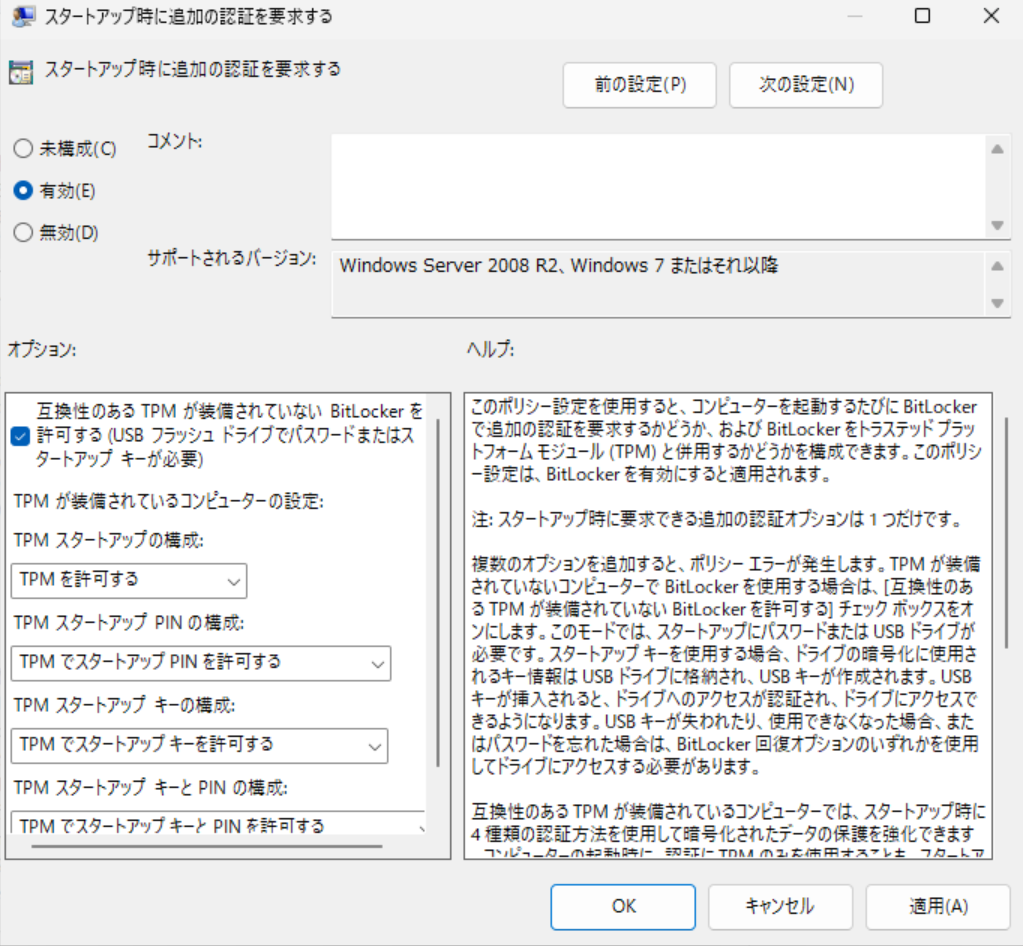1023x946 pixels.
Task: Uncheck the allow BitLocker without compatible TPM checkbox
Action: [19, 436]
